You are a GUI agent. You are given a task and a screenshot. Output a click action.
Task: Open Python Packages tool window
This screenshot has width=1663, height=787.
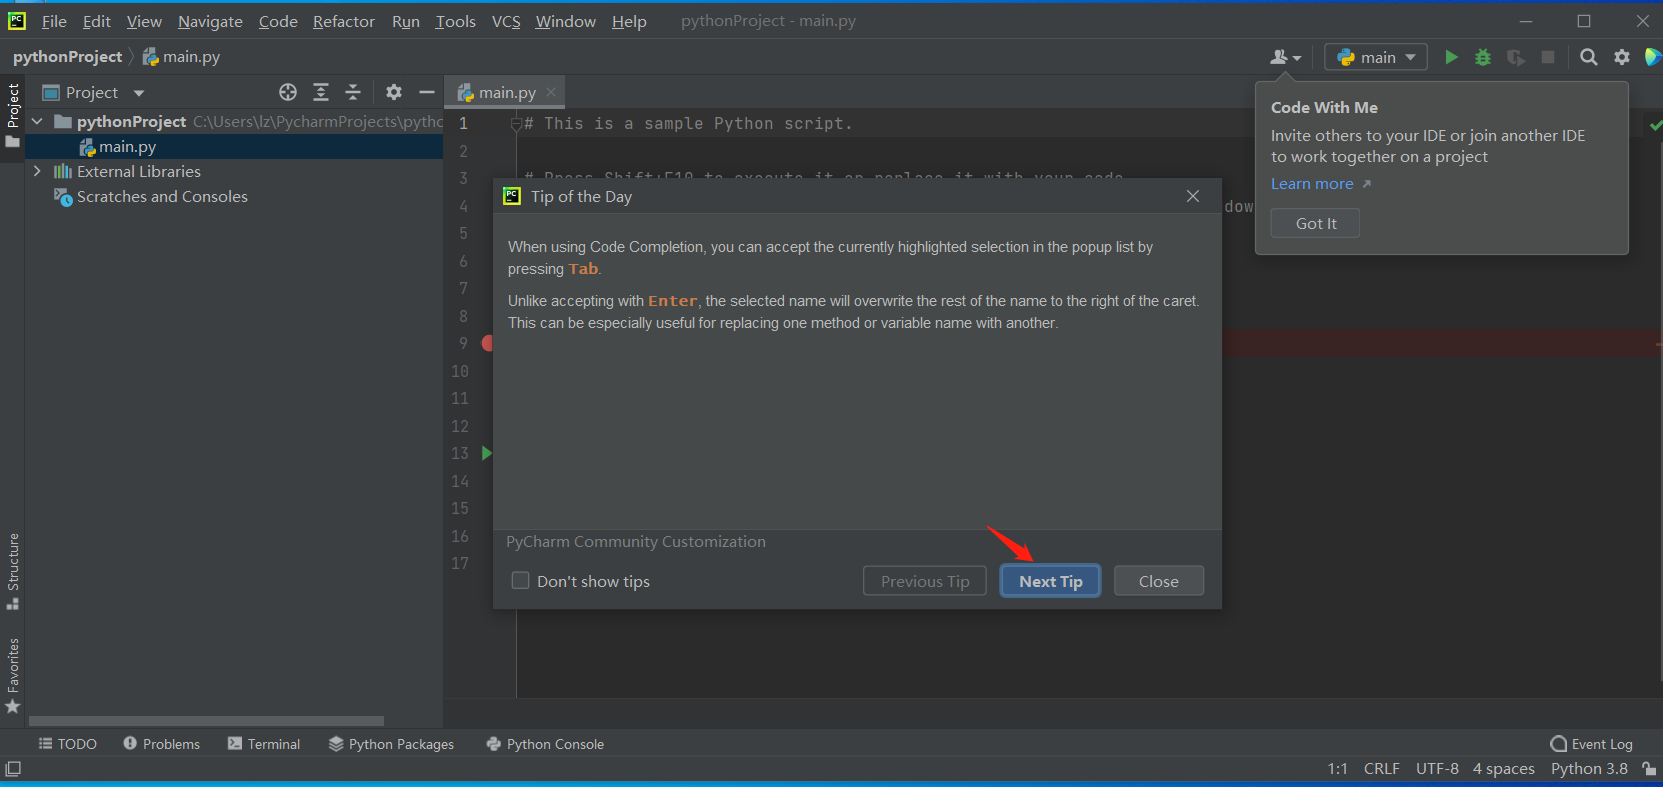391,744
